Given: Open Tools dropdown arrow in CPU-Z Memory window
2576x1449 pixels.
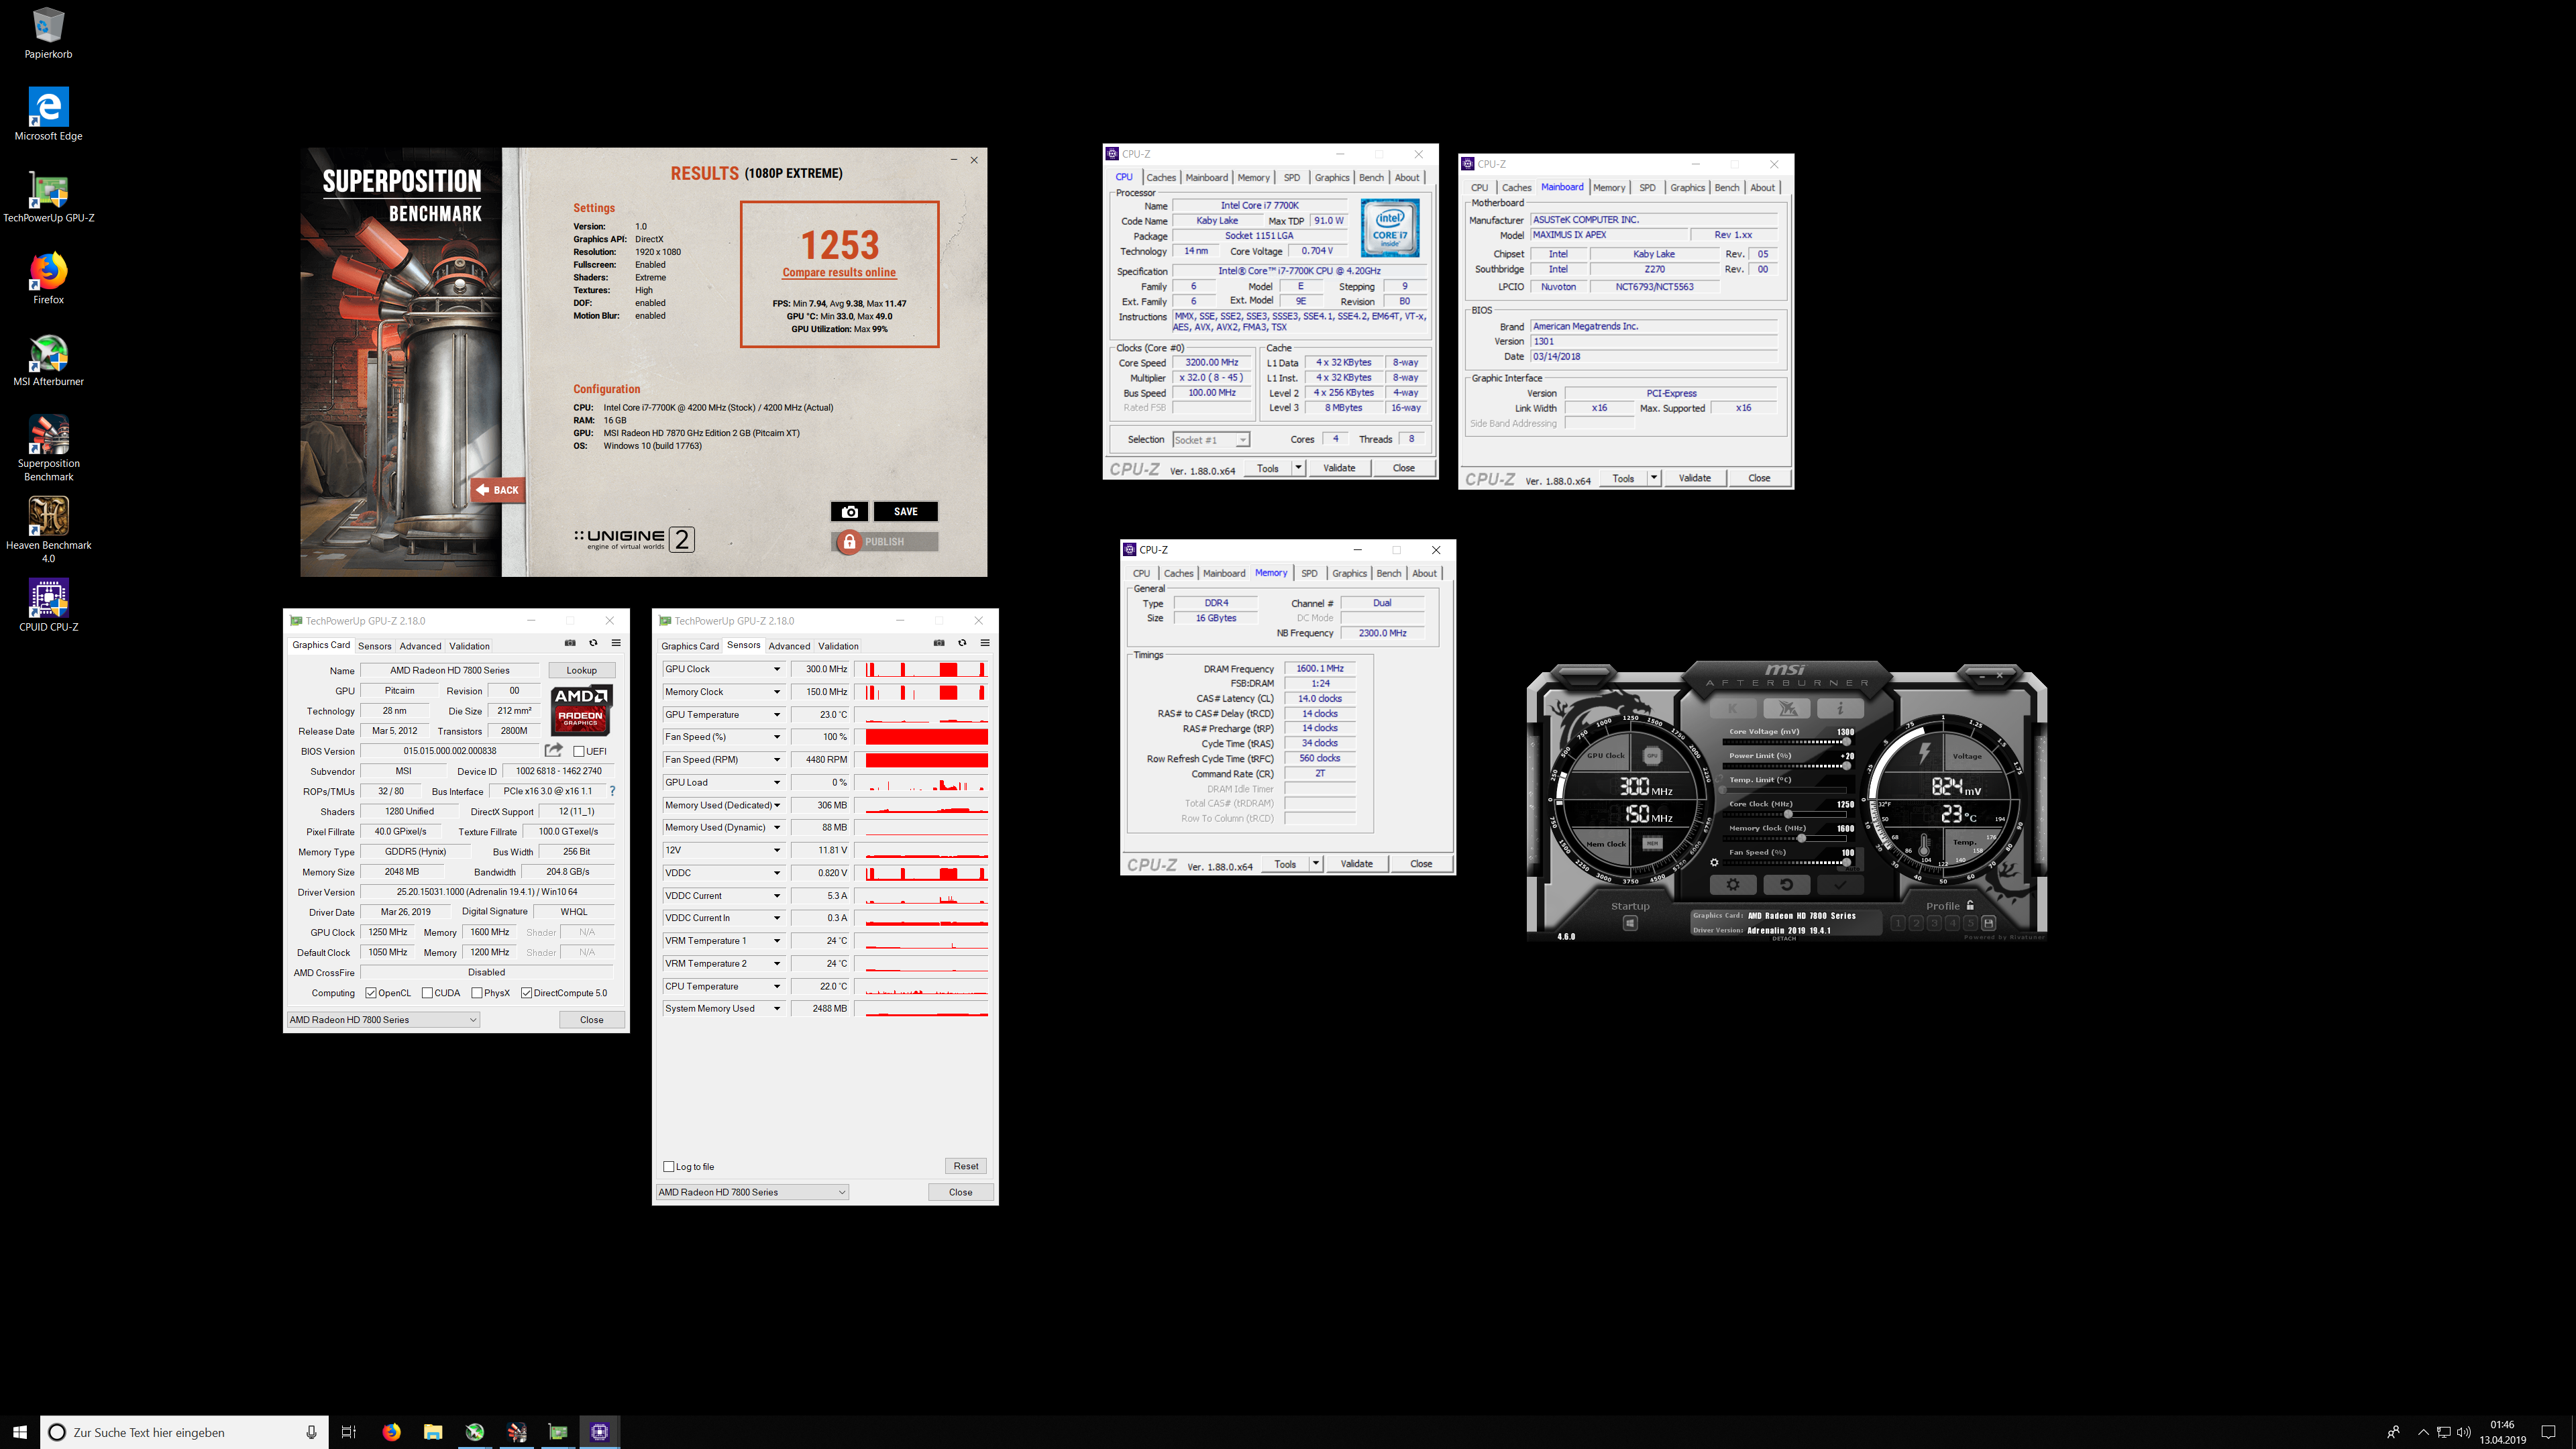Looking at the screenshot, I should [1316, 863].
